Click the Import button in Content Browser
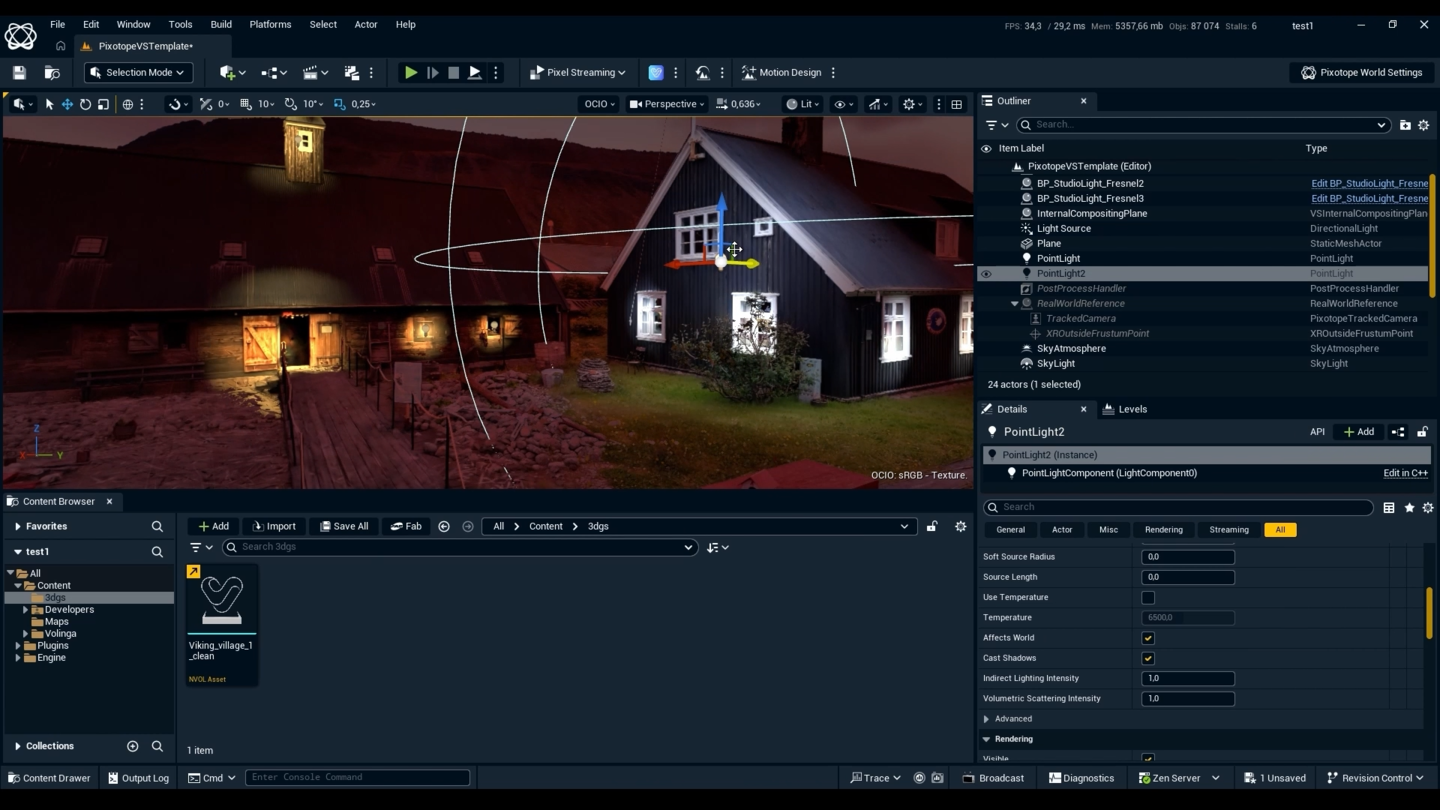Image resolution: width=1440 pixels, height=810 pixels. click(x=274, y=526)
